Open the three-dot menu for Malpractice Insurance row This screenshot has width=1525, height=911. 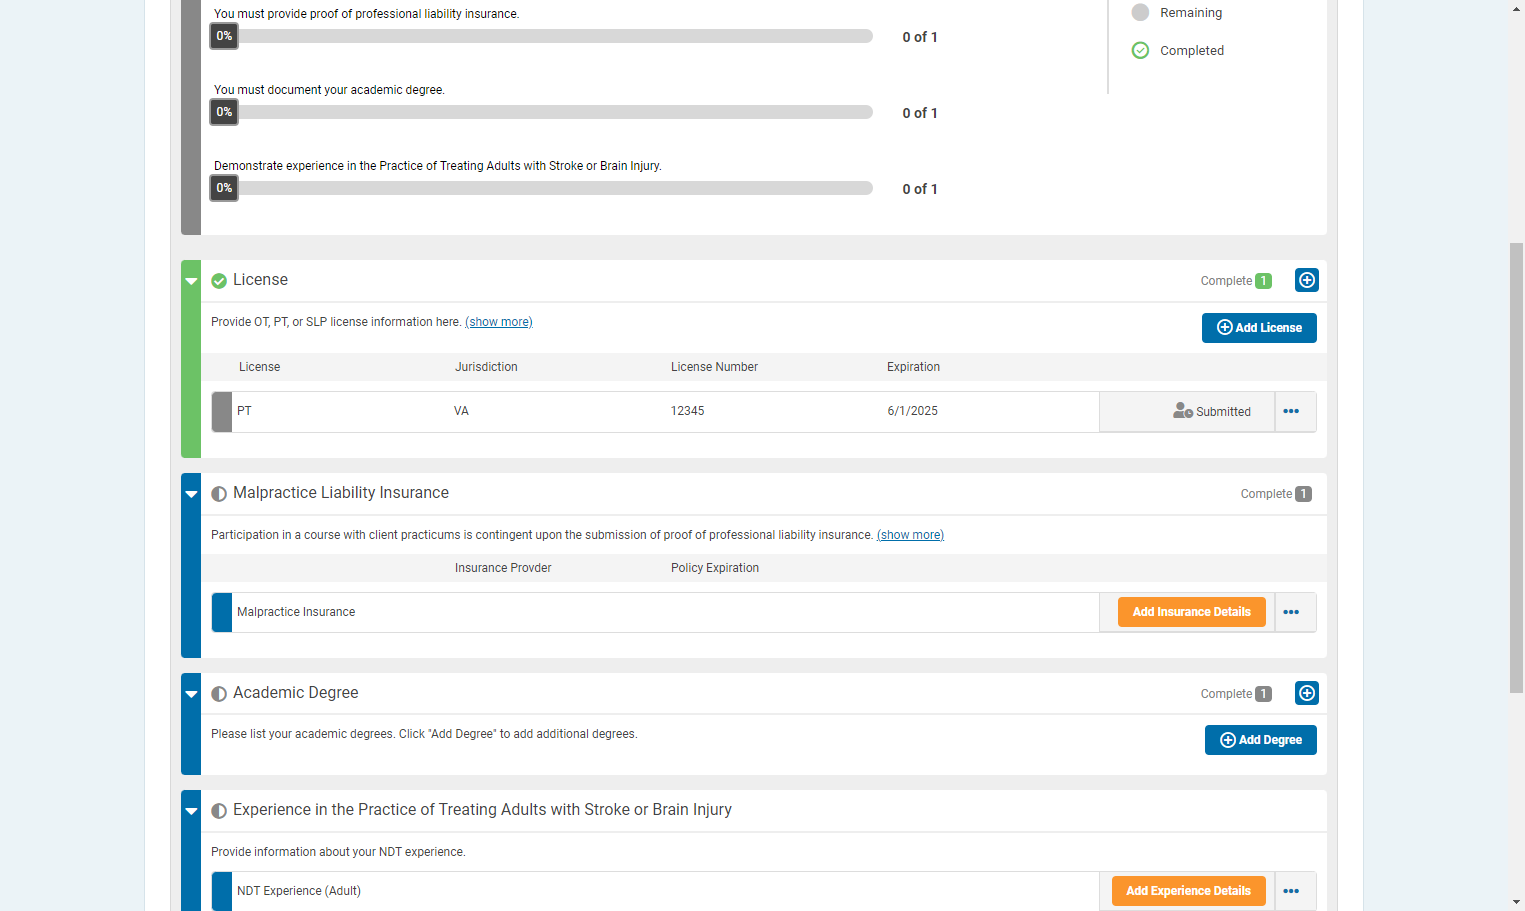pos(1291,612)
